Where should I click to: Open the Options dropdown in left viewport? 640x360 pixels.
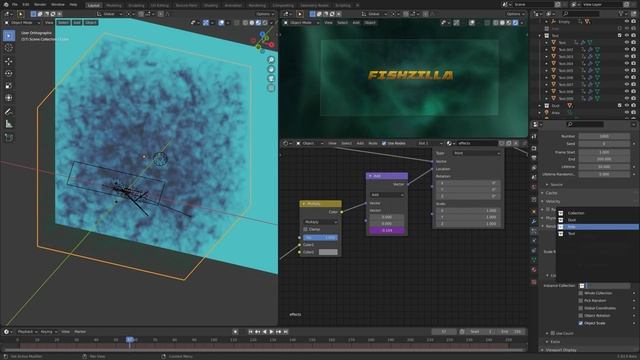(265, 14)
